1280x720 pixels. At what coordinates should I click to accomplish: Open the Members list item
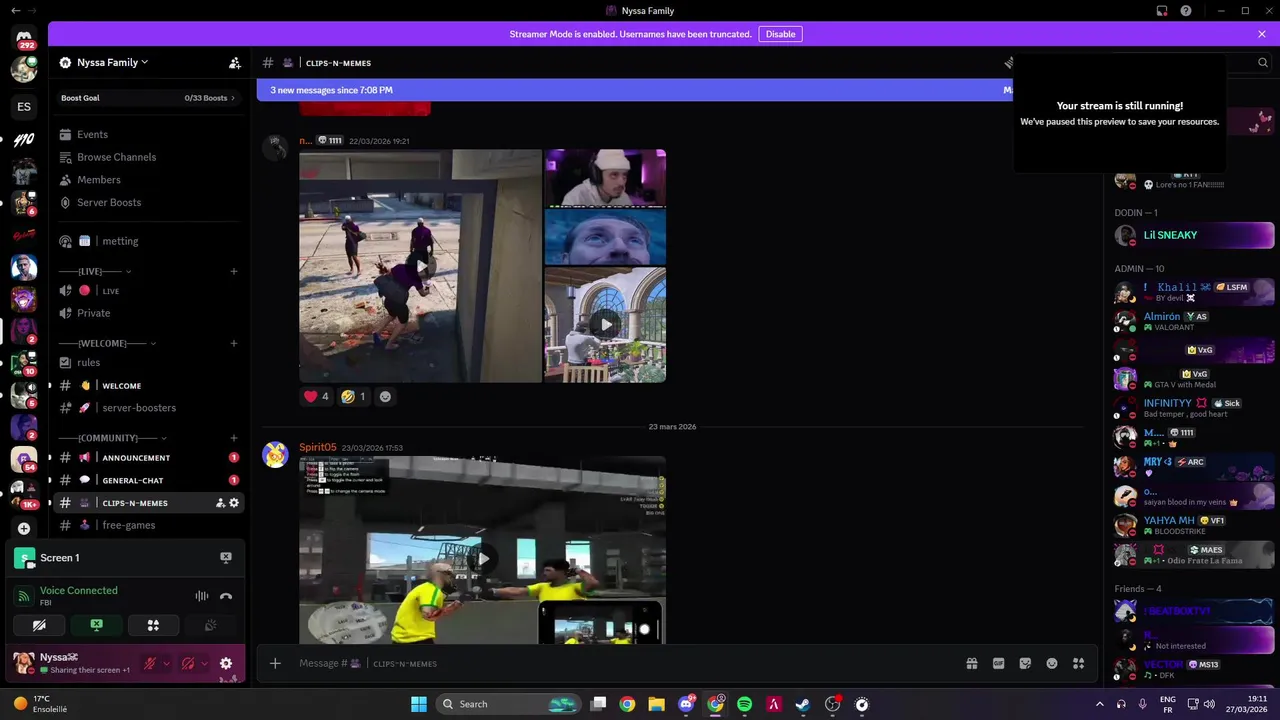(x=148, y=180)
